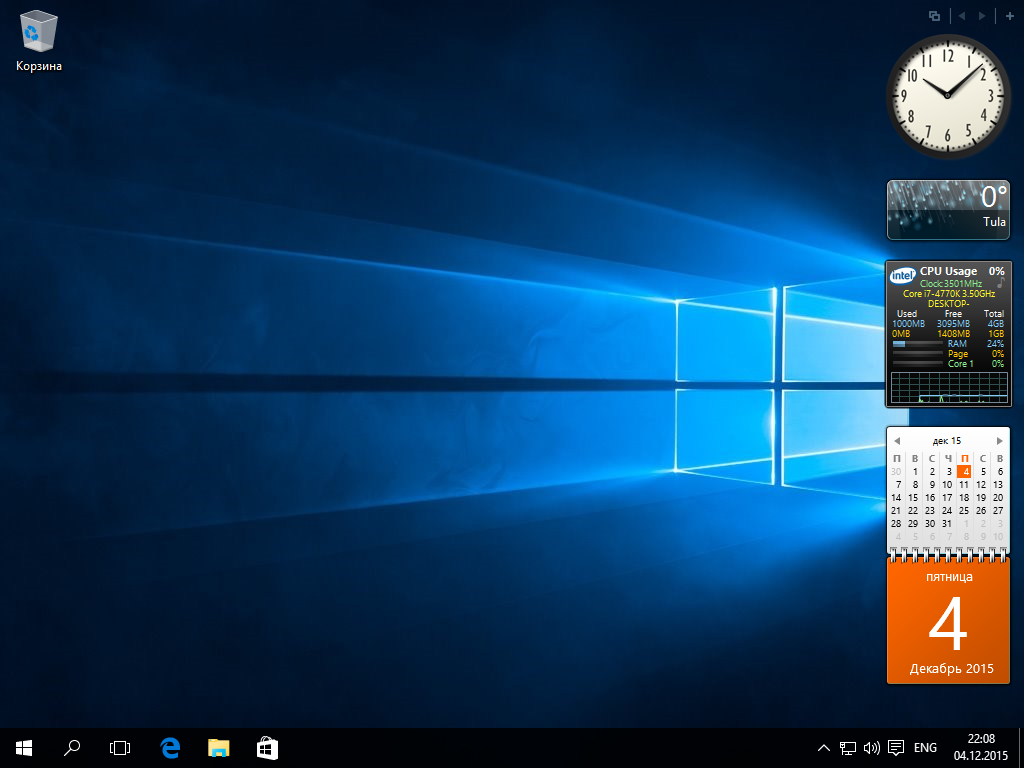Open Task View from the taskbar
The width and height of the screenshot is (1024, 768).
pos(120,748)
